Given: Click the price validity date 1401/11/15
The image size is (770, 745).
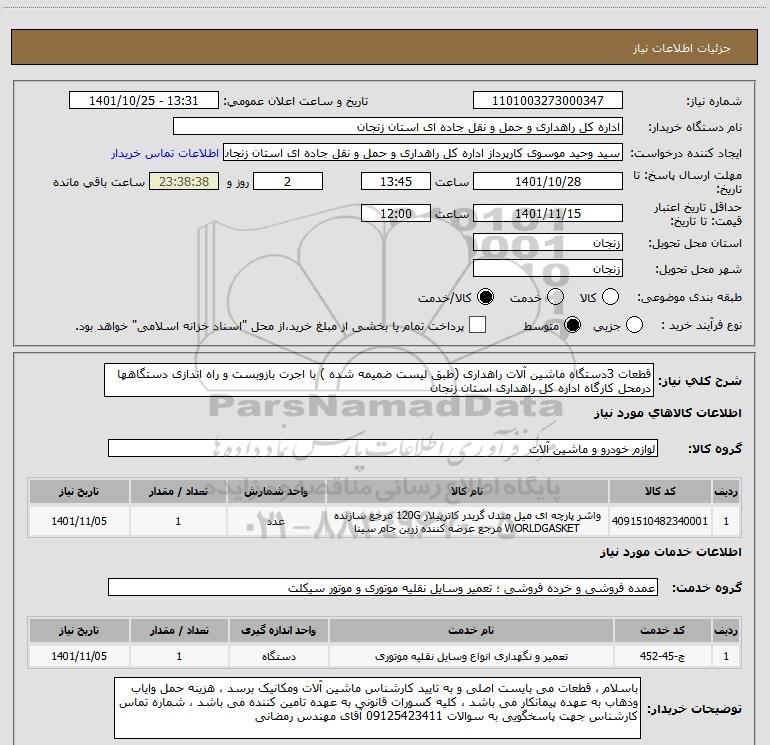Looking at the screenshot, I should pos(548,213).
